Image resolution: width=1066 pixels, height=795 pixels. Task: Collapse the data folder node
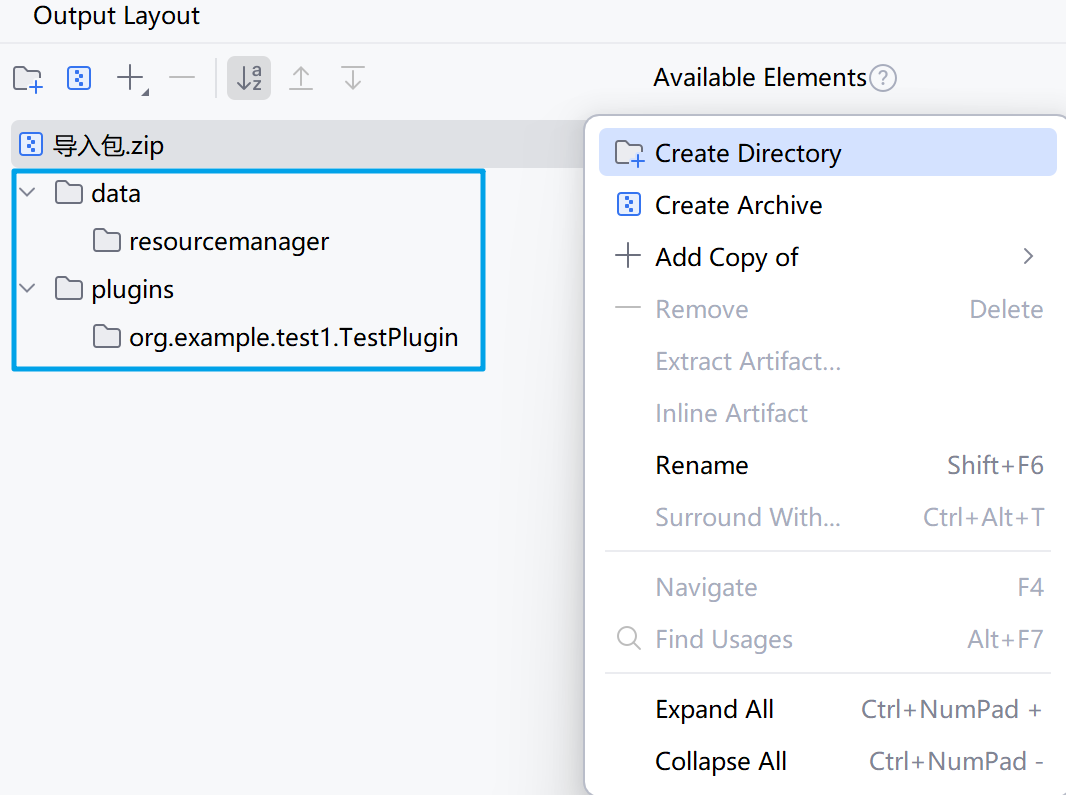(28, 192)
